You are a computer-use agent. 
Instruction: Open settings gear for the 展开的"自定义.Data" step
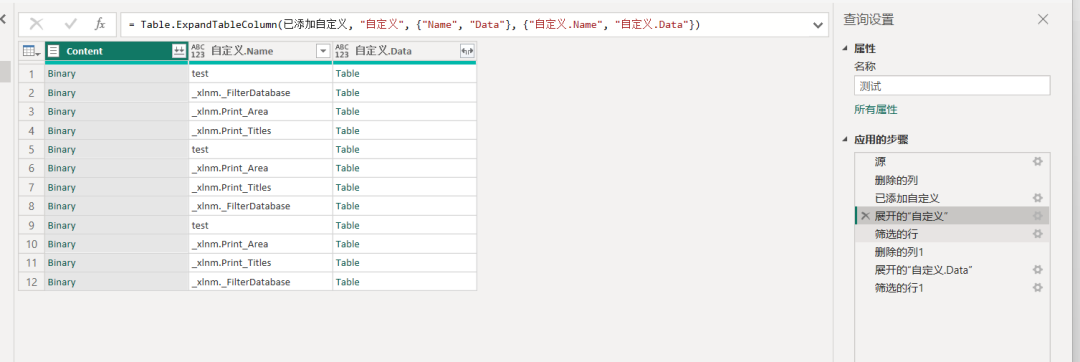(x=1037, y=270)
